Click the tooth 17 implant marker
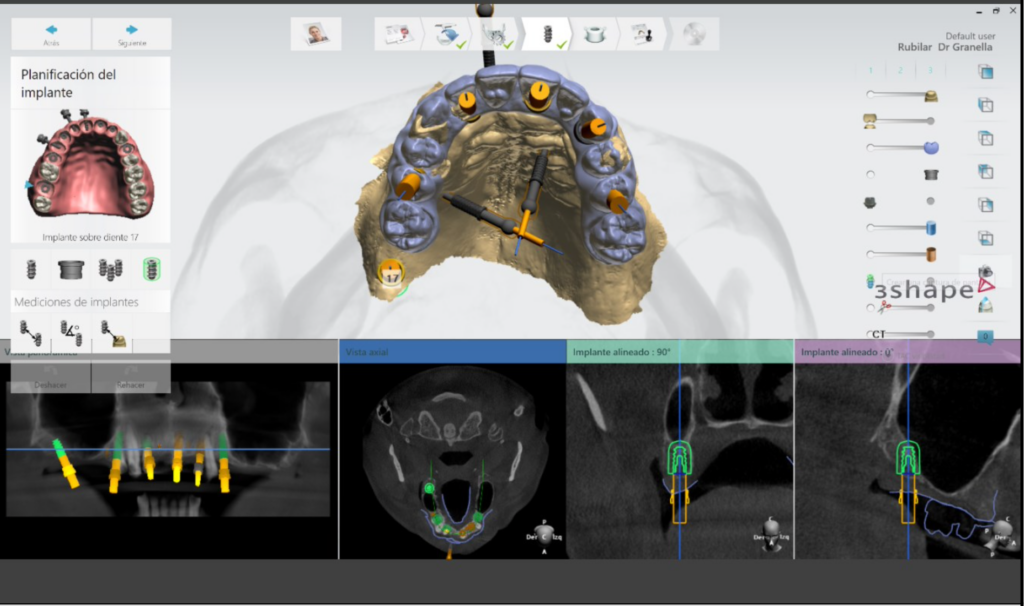 pos(391,273)
